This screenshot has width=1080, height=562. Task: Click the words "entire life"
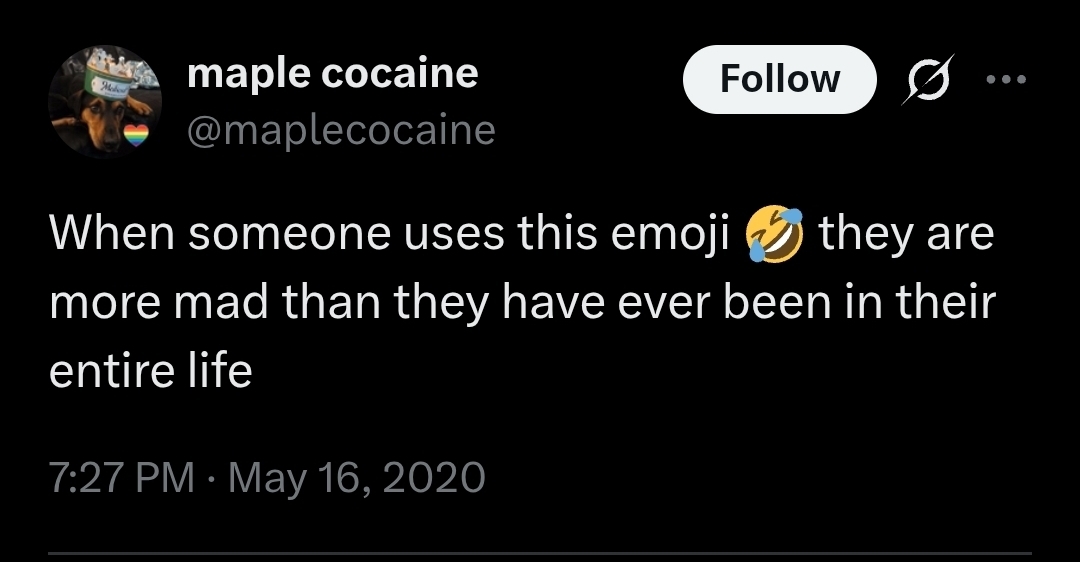(150, 371)
